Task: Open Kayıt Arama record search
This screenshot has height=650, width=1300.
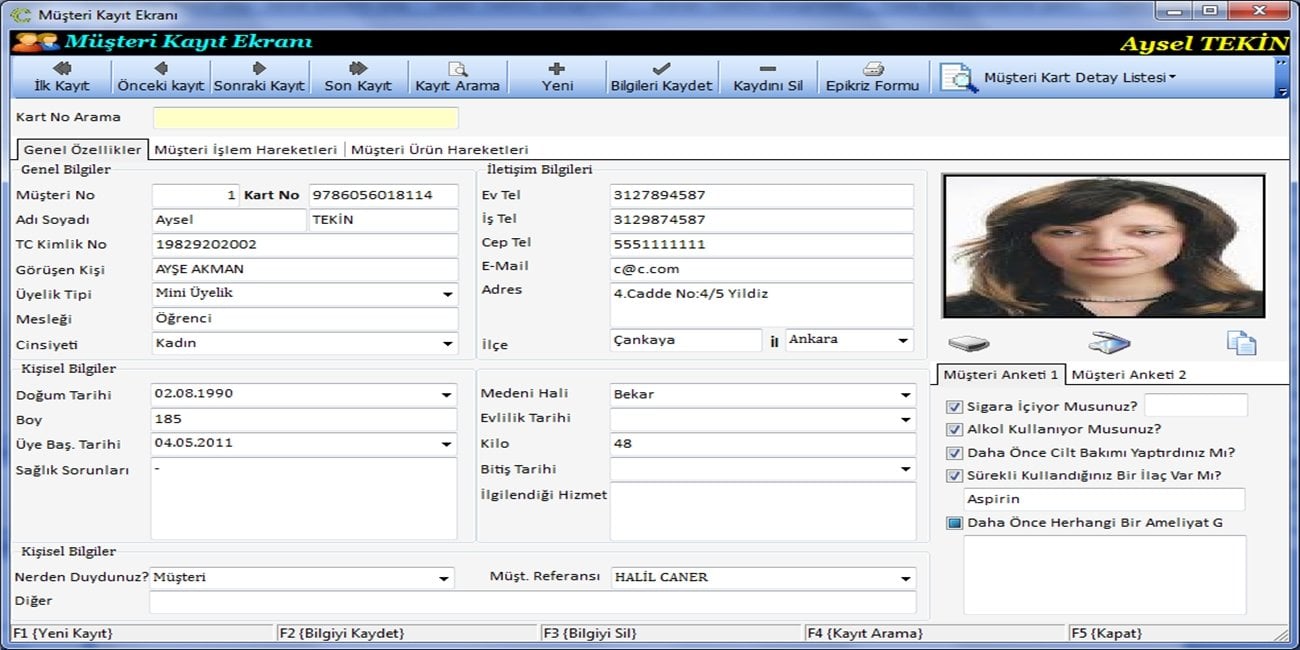Action: 457,76
